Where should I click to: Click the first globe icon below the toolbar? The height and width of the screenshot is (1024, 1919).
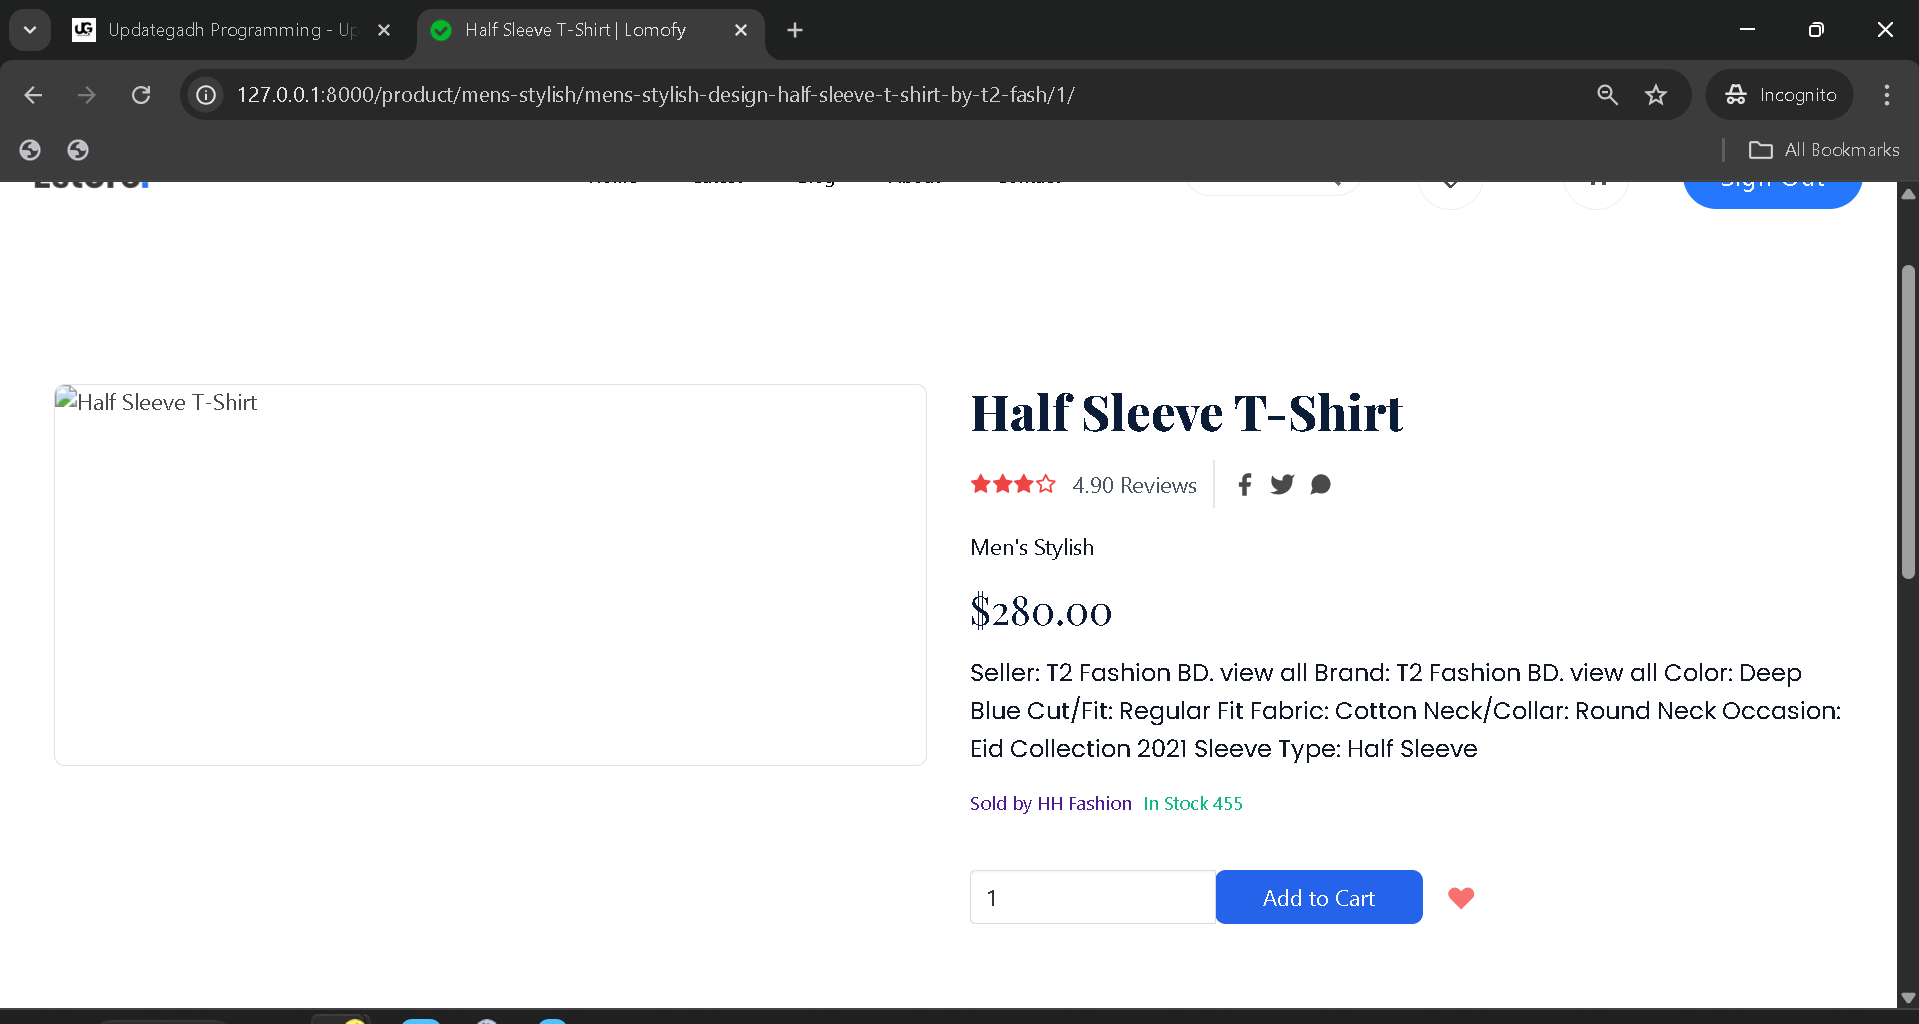click(x=29, y=149)
